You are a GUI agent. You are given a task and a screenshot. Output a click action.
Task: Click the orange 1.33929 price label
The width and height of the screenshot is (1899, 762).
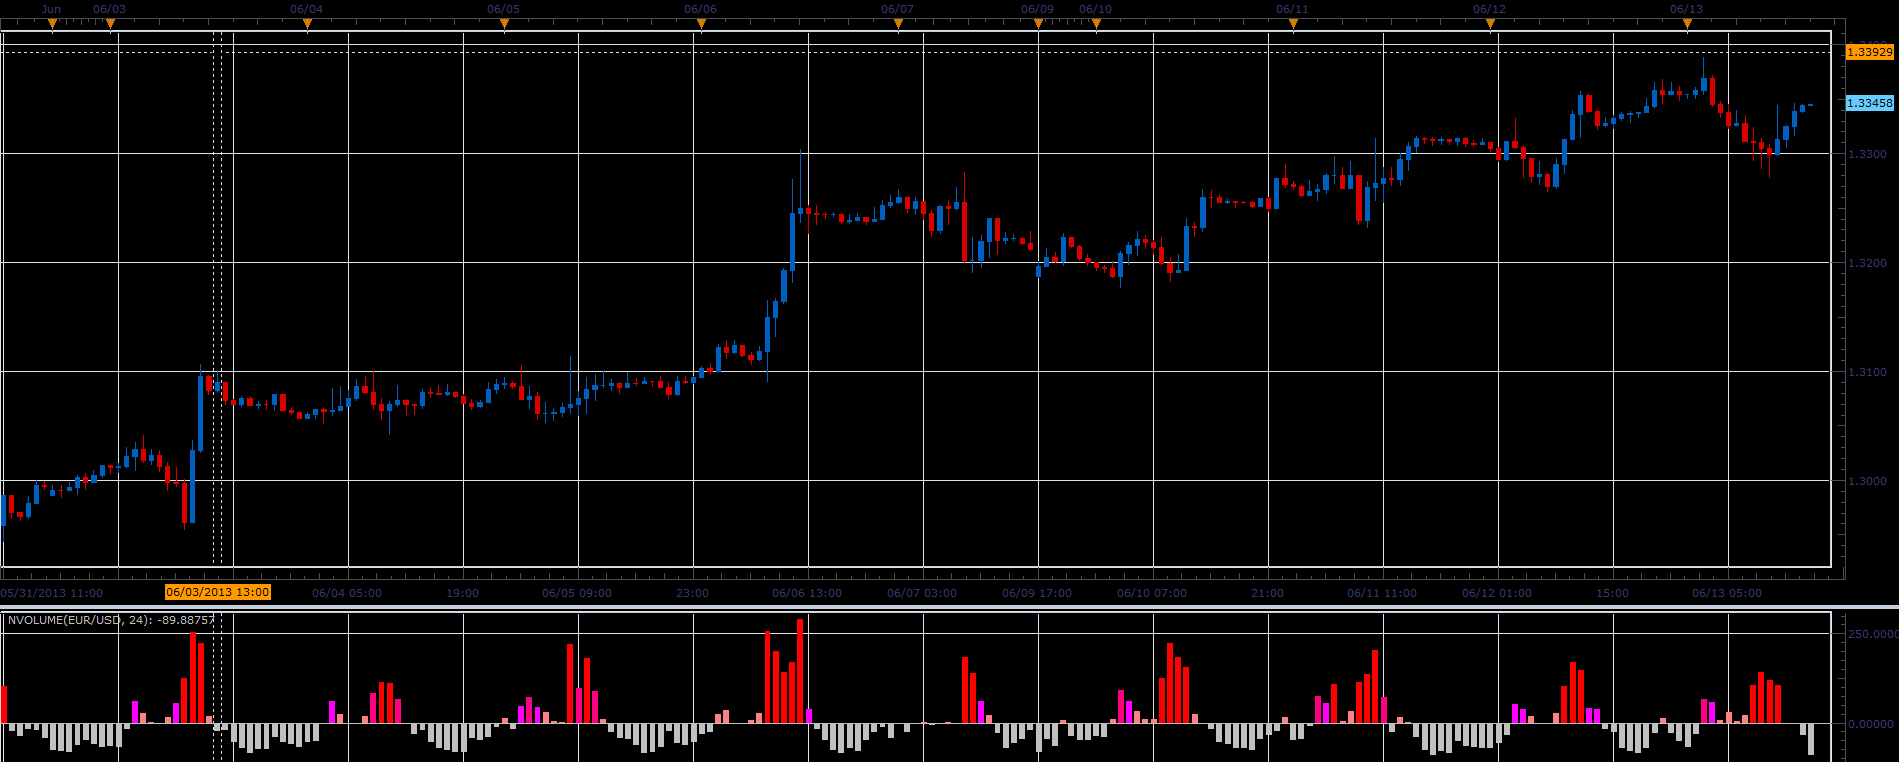(1869, 52)
